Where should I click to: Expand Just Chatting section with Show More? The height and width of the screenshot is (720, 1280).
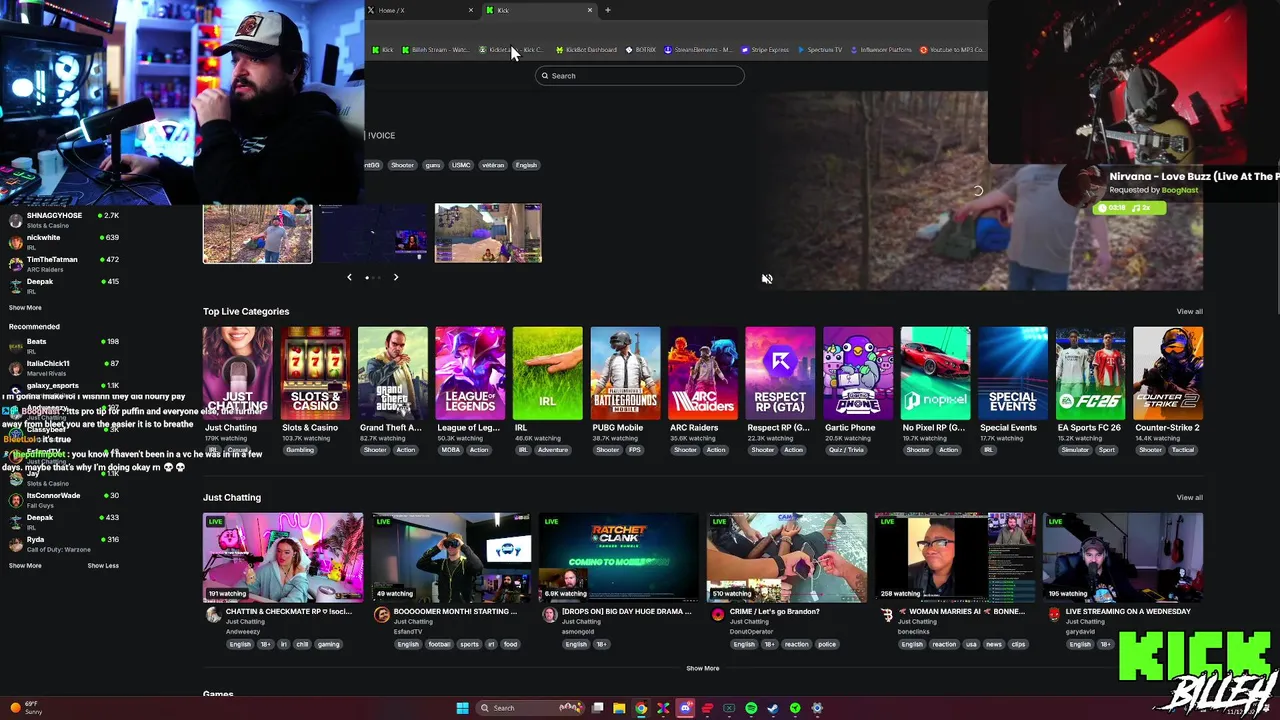[x=702, y=668]
